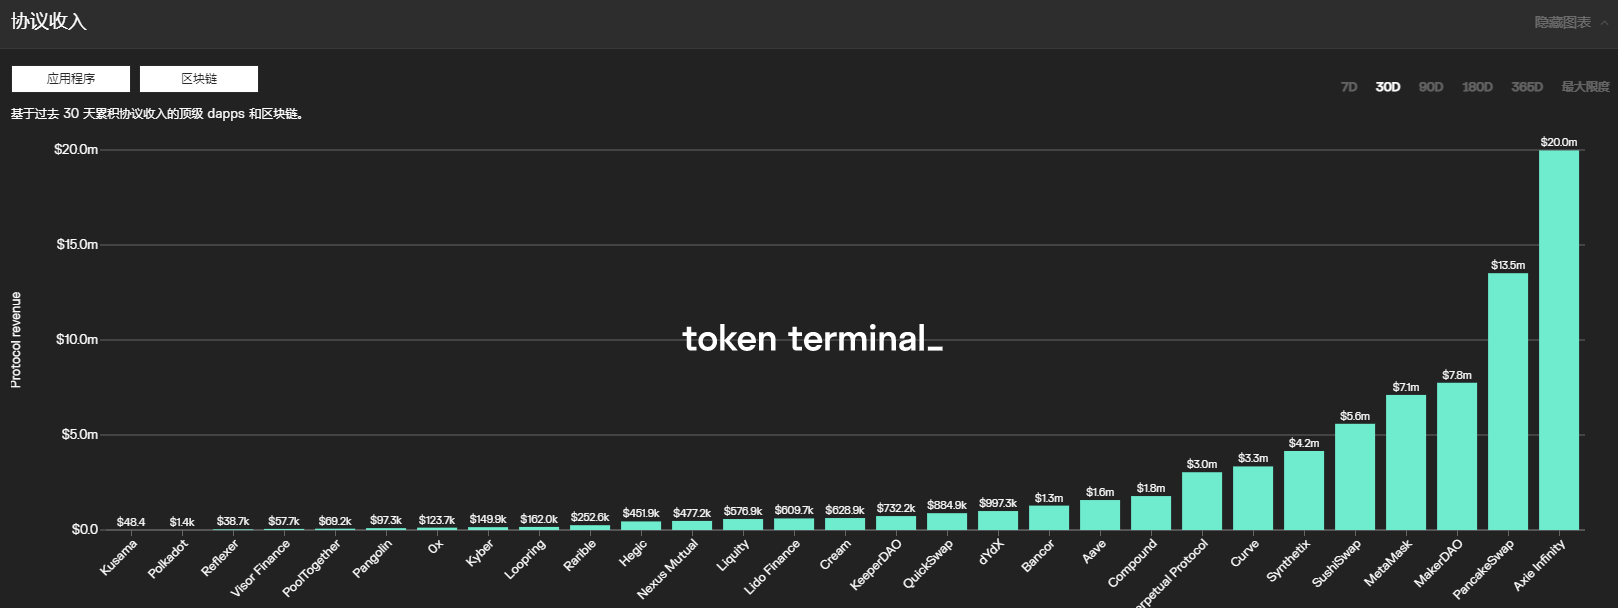
Task: Click the Compound revenue bar
Action: click(x=1151, y=513)
